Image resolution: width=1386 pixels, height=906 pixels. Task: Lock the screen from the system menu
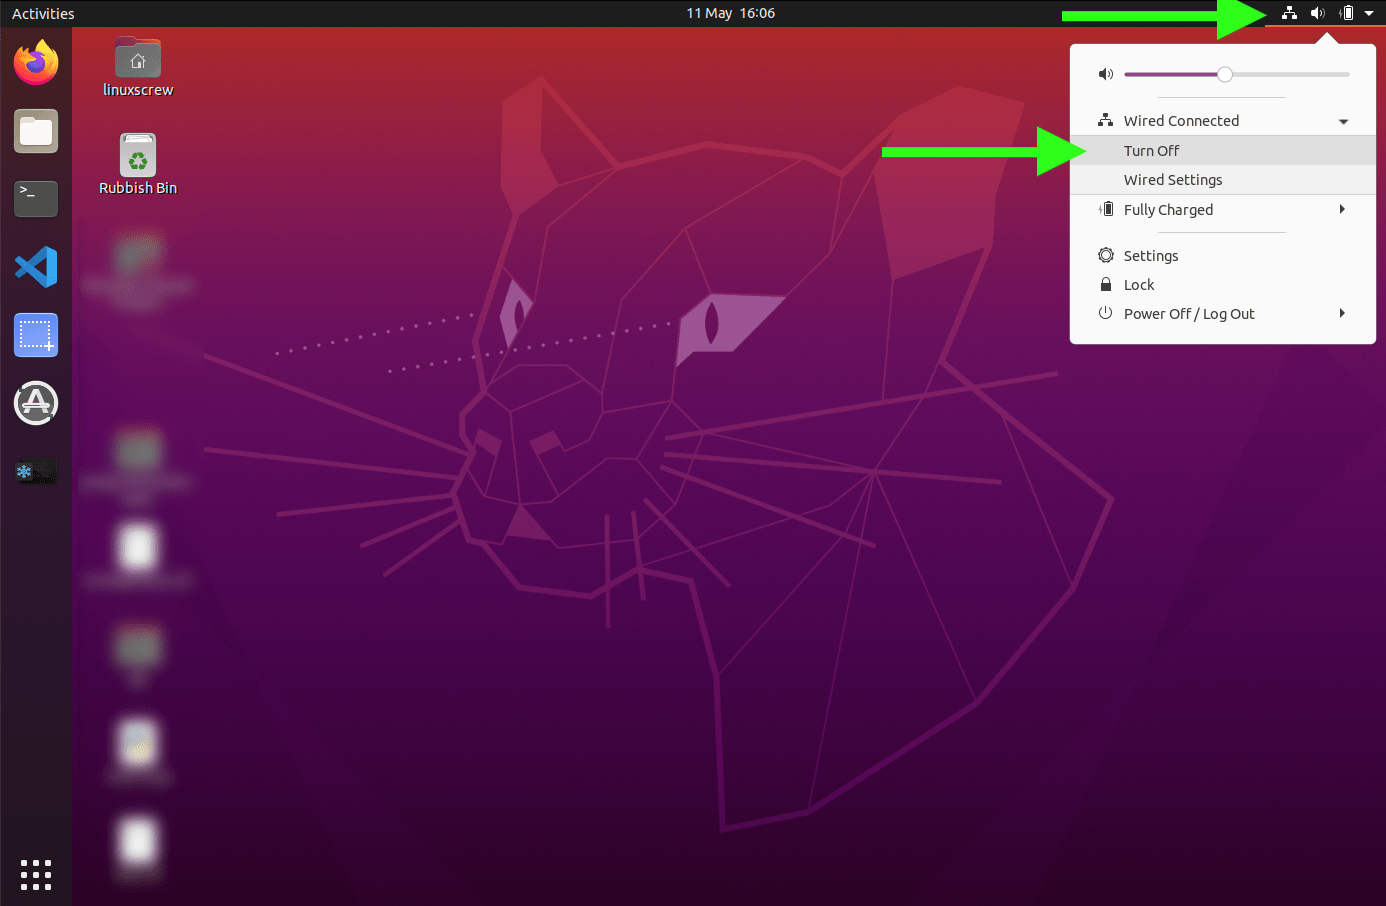[1138, 284]
